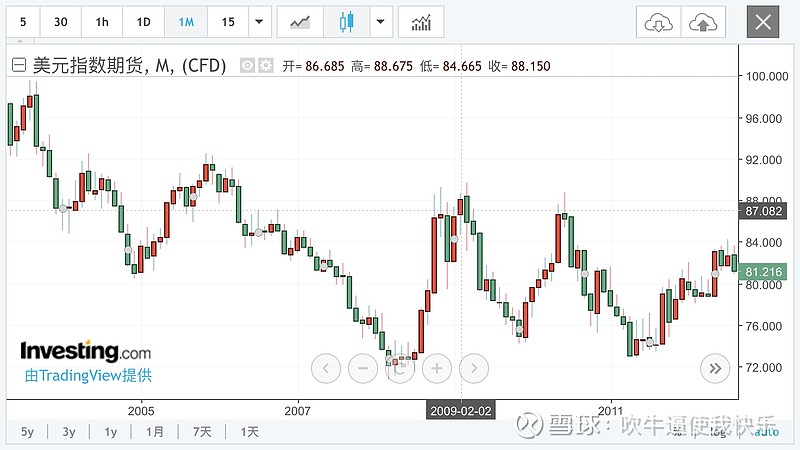Image resolution: width=800 pixels, height=450 pixels.
Task: Collapse the 美元指数期货 legend box
Action: [18, 66]
